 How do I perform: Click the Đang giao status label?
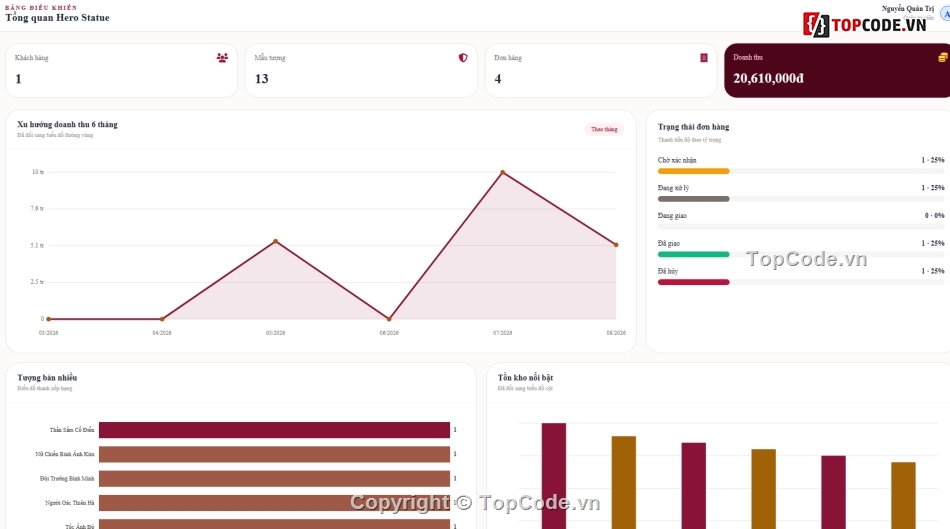pos(672,216)
